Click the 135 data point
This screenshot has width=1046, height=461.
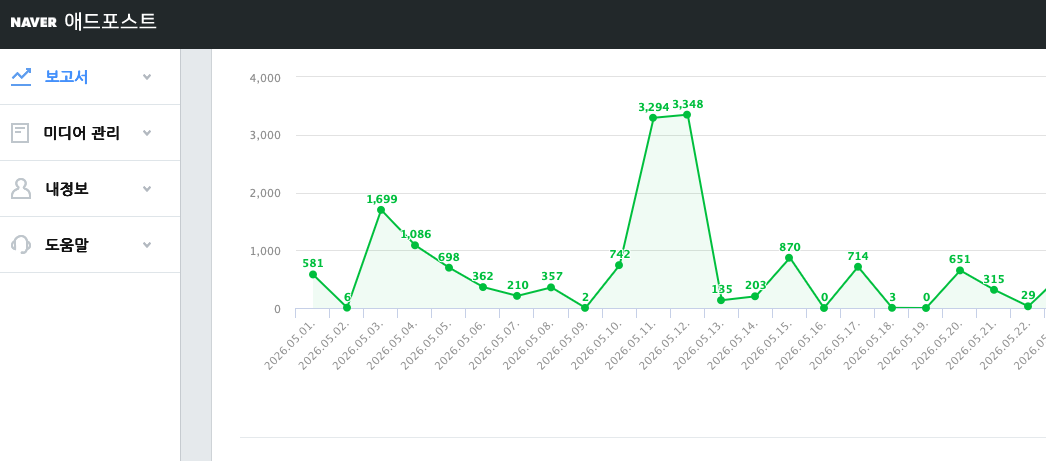pyautogui.click(x=721, y=300)
